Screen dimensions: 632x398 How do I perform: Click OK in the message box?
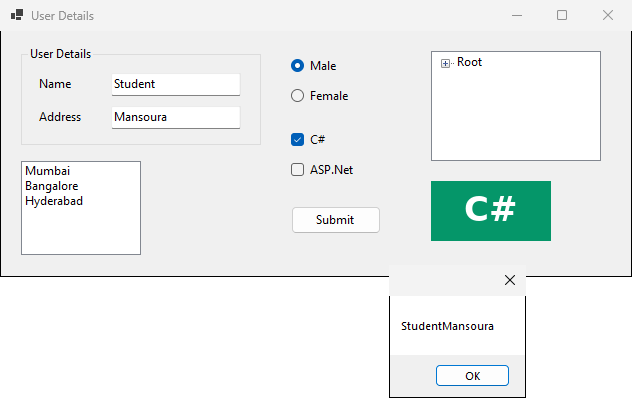point(472,376)
